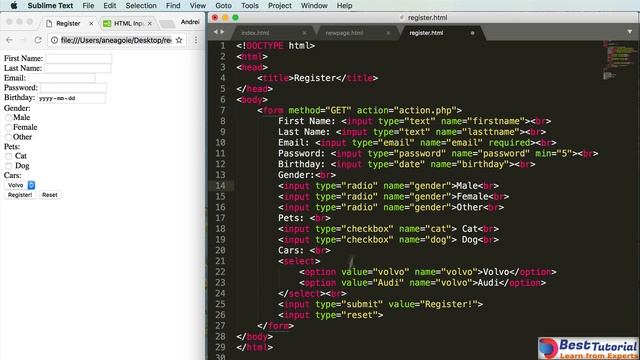Image resolution: width=640 pixels, height=360 pixels.
Task: Click line number 14 in the gutter
Action: 220,186
